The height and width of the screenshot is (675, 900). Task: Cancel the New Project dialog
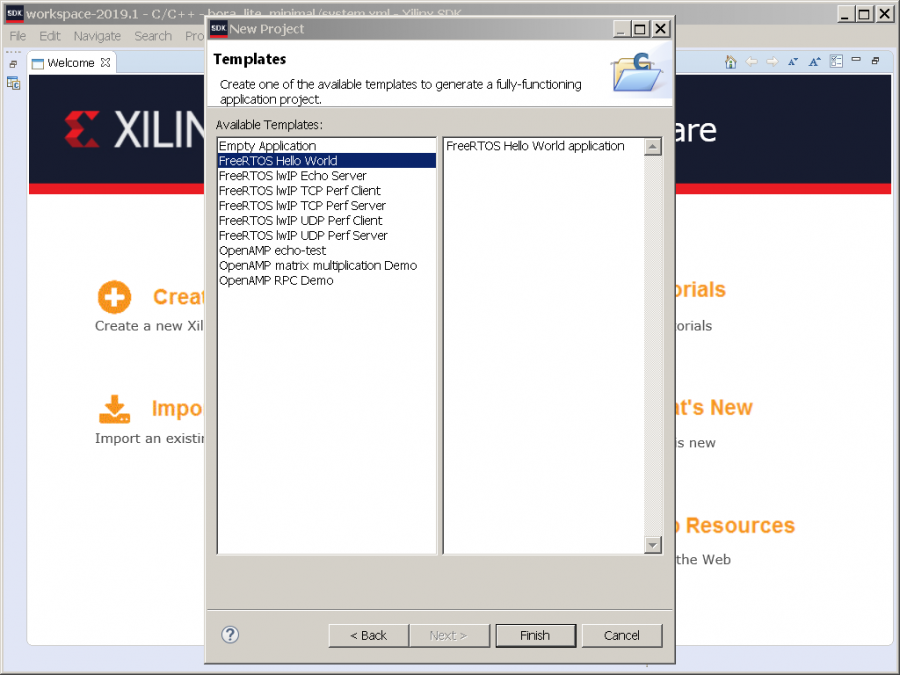coord(621,635)
